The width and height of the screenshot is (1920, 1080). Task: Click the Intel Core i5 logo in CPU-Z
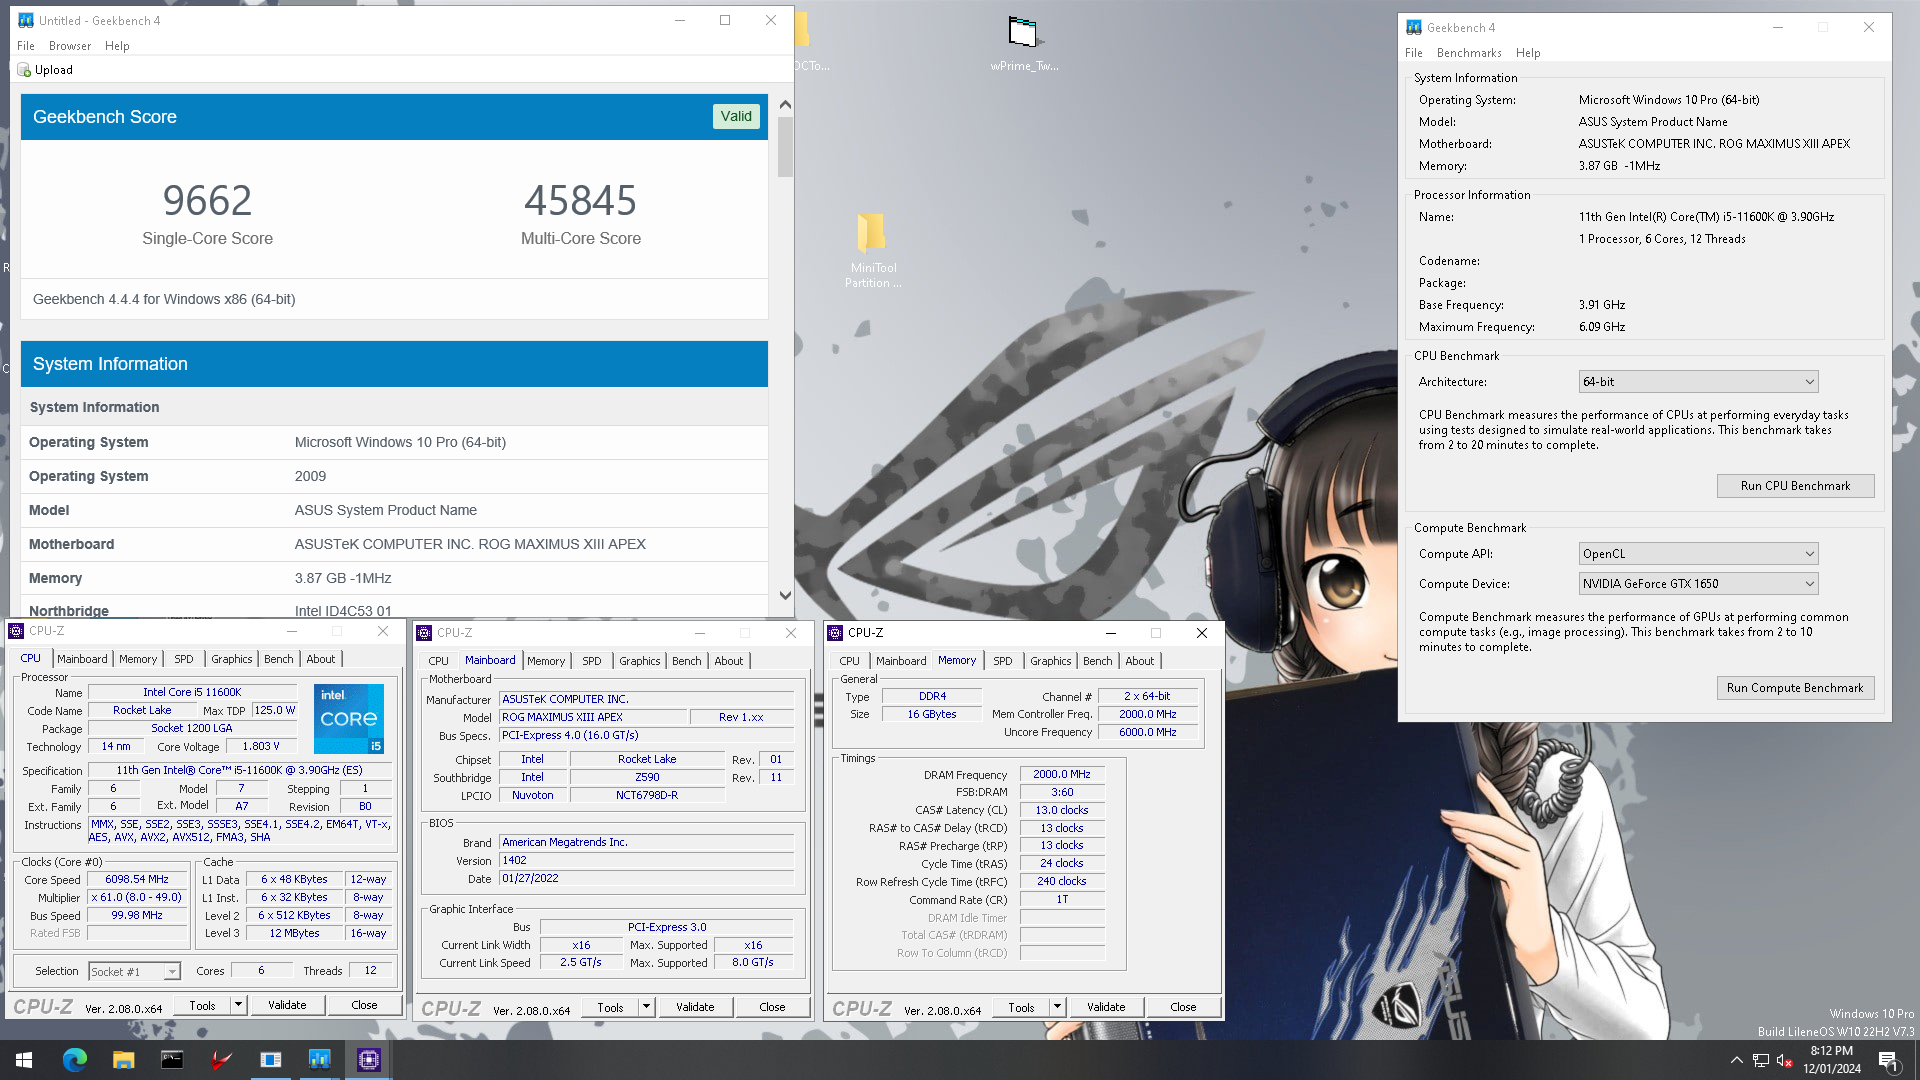(x=349, y=719)
